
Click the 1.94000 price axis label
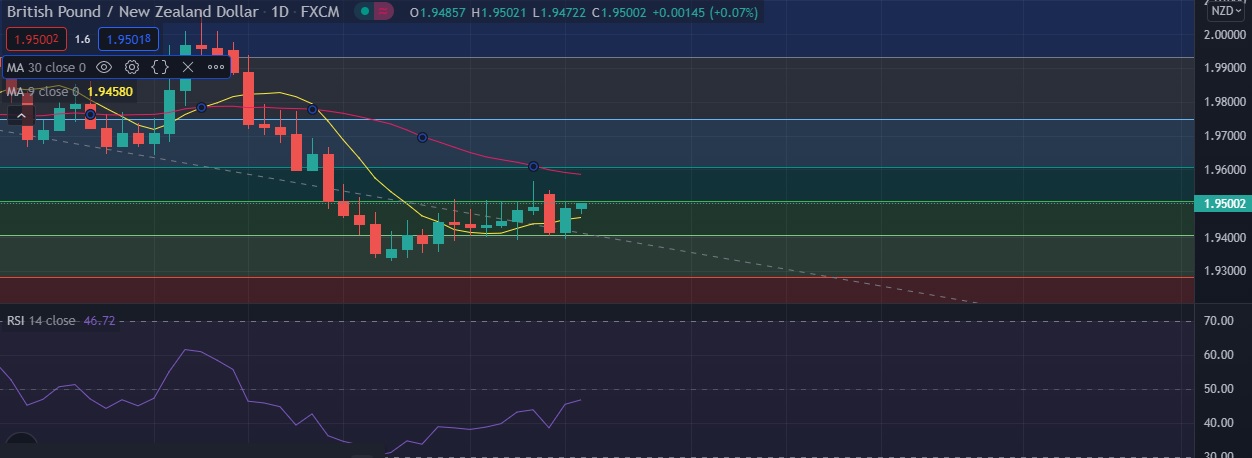1224,238
